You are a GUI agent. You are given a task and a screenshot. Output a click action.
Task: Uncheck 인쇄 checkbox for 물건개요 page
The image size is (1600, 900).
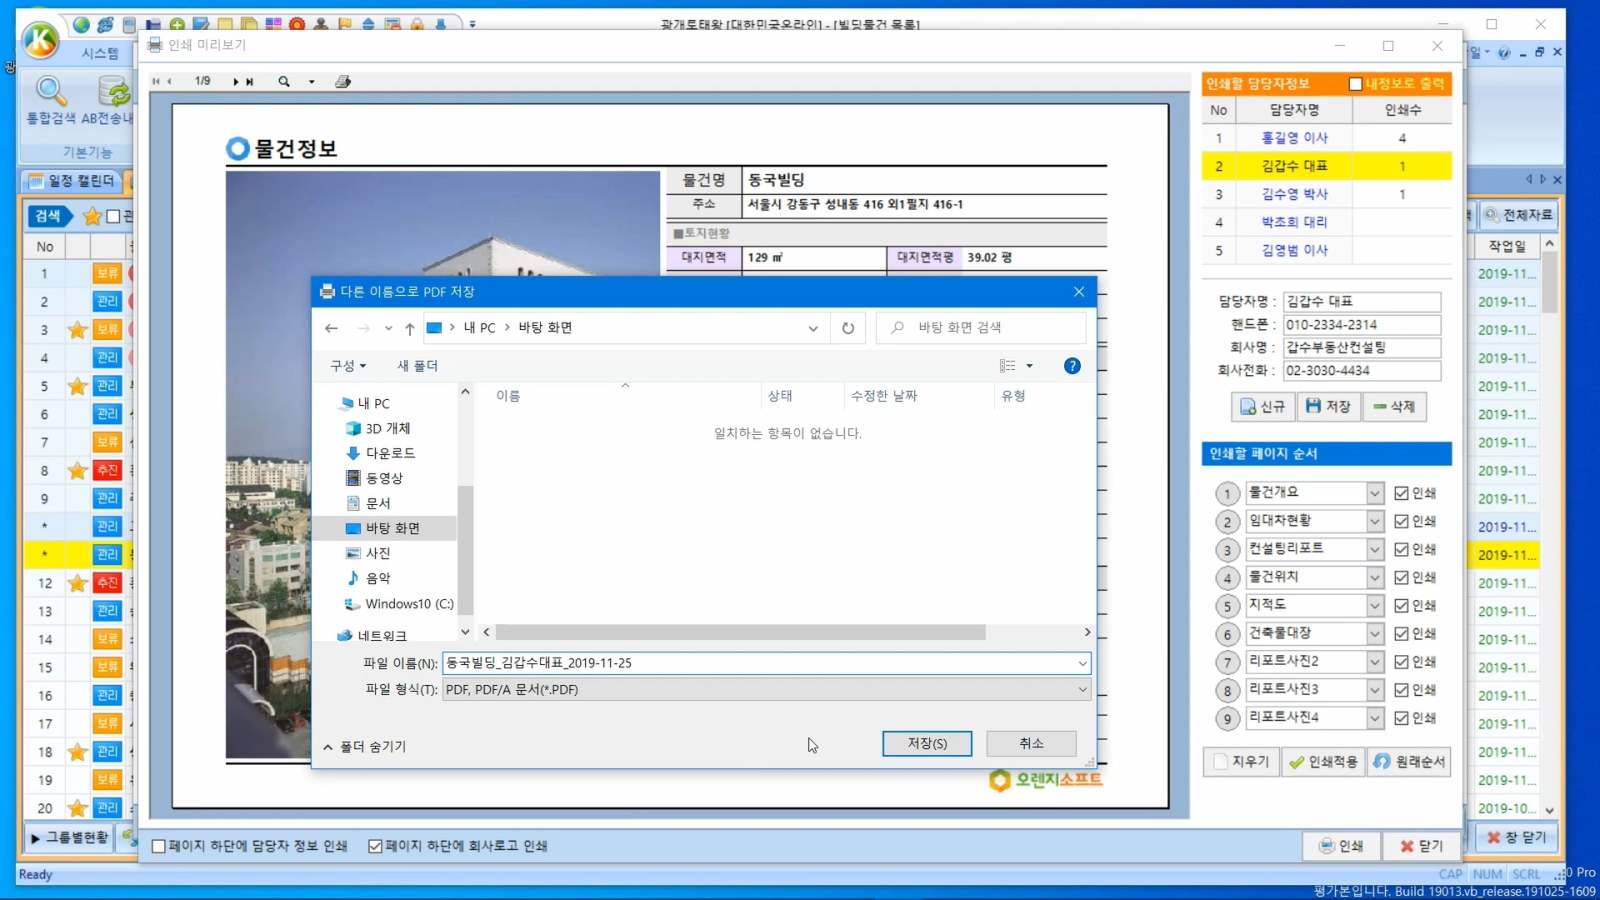click(x=1401, y=493)
